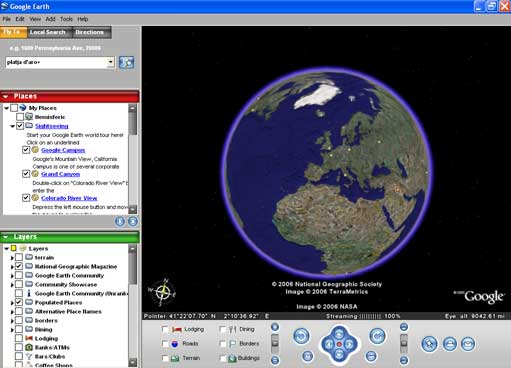The height and width of the screenshot is (368, 511).
Task: Enable the Borders checkbox in bottom panel
Action: (223, 343)
